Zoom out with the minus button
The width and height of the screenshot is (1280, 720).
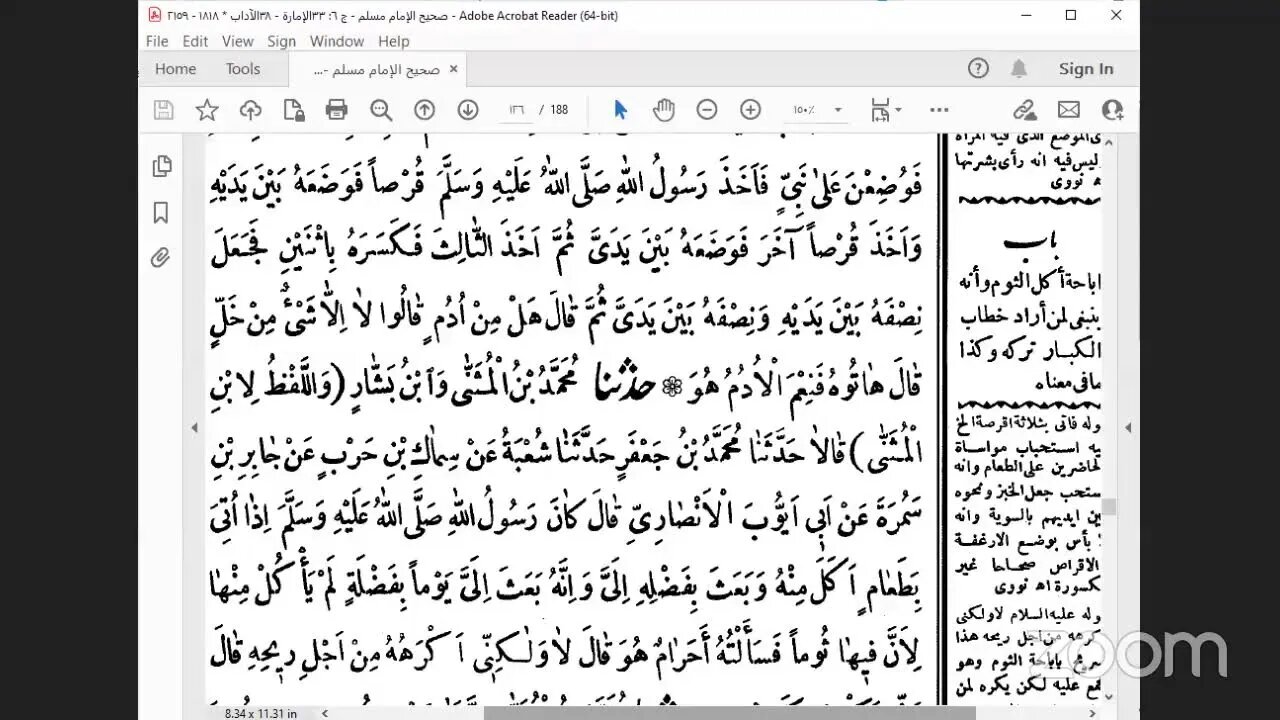tap(707, 110)
